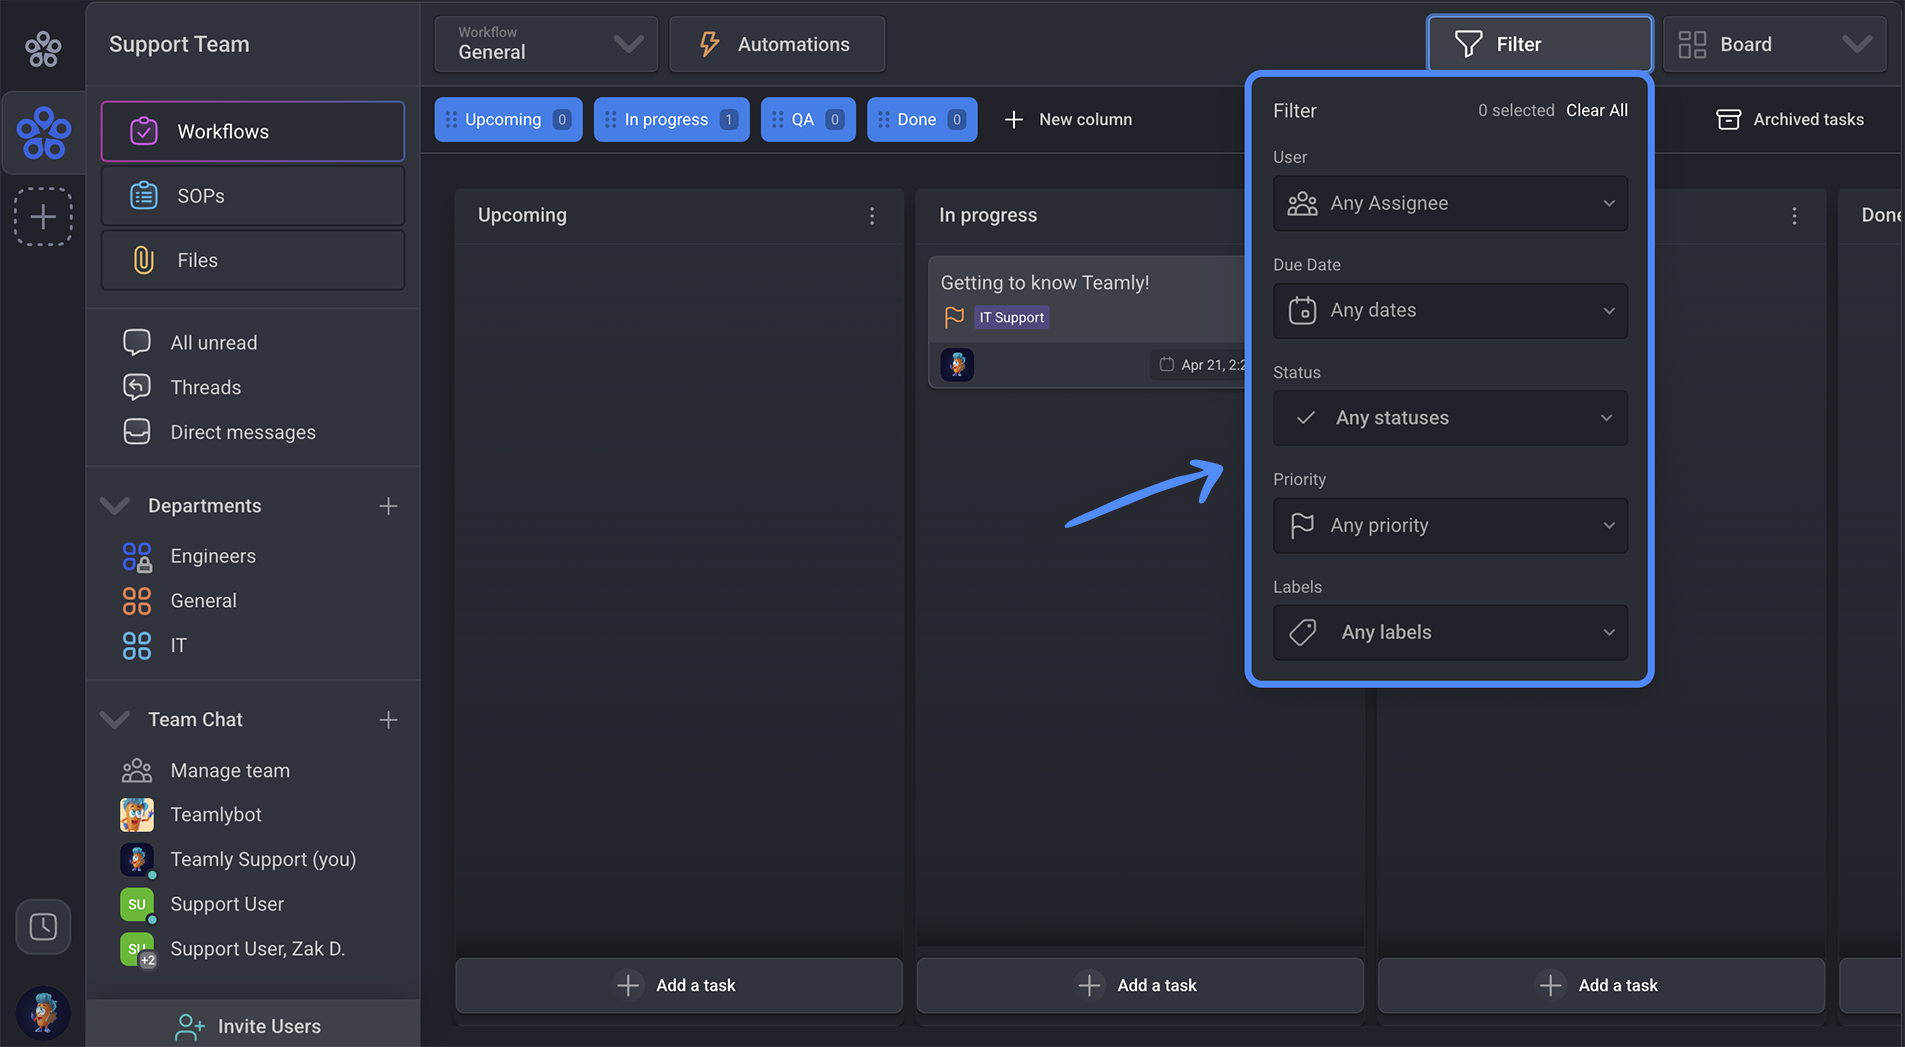Open SOPs section
The image size is (1905, 1047).
tap(253, 196)
